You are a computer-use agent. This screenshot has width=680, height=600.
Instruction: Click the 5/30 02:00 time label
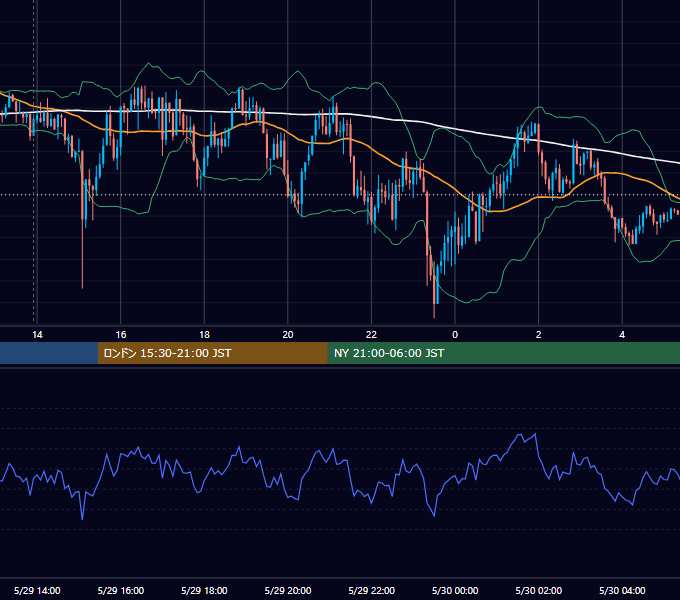pos(539,590)
